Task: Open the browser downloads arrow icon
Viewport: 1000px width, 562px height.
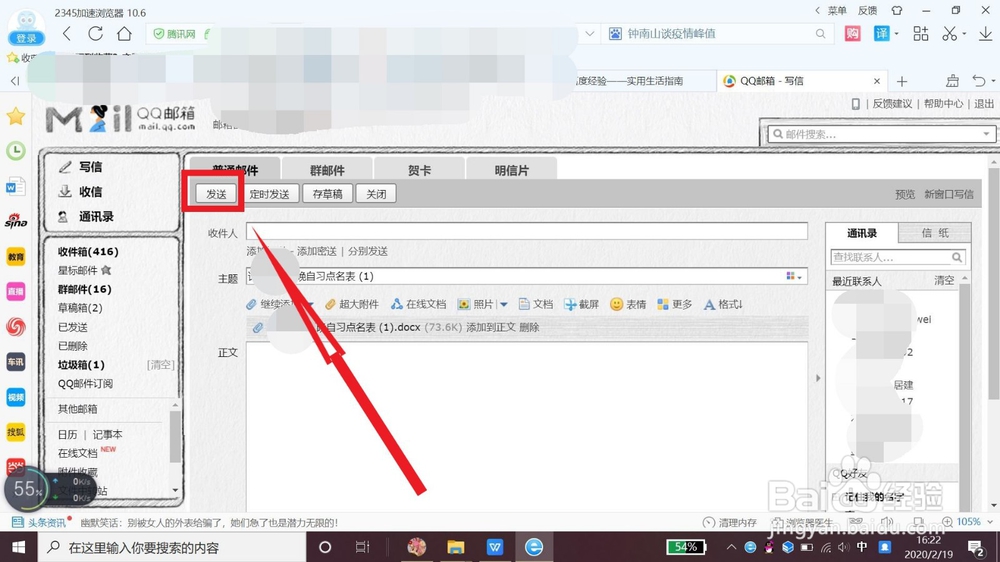Action: pyautogui.click(x=985, y=34)
